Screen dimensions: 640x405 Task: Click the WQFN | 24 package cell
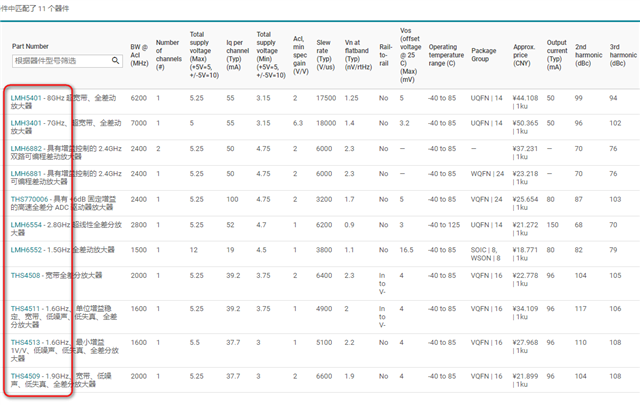tap(487, 174)
